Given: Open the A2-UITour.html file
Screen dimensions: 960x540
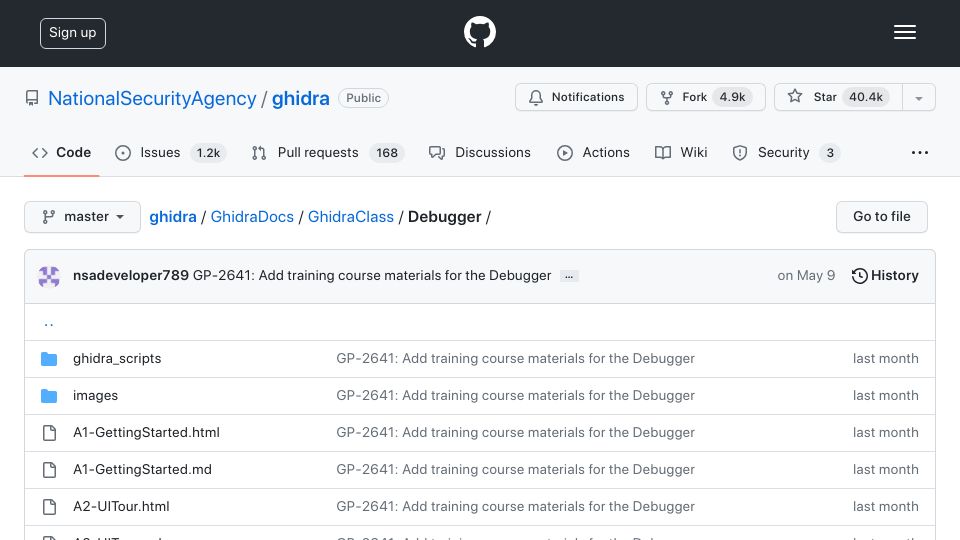Looking at the screenshot, I should pyautogui.click(x=121, y=506).
